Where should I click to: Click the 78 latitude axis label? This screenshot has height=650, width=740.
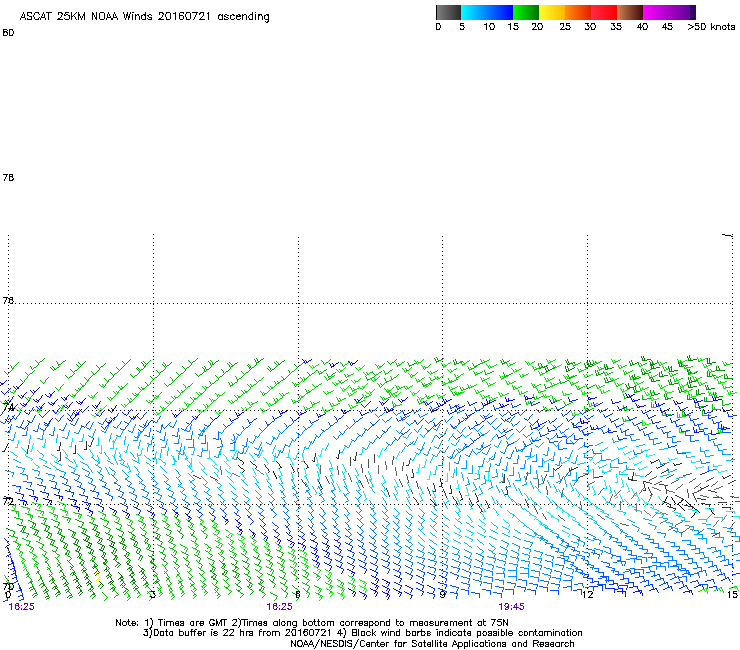click(8, 177)
